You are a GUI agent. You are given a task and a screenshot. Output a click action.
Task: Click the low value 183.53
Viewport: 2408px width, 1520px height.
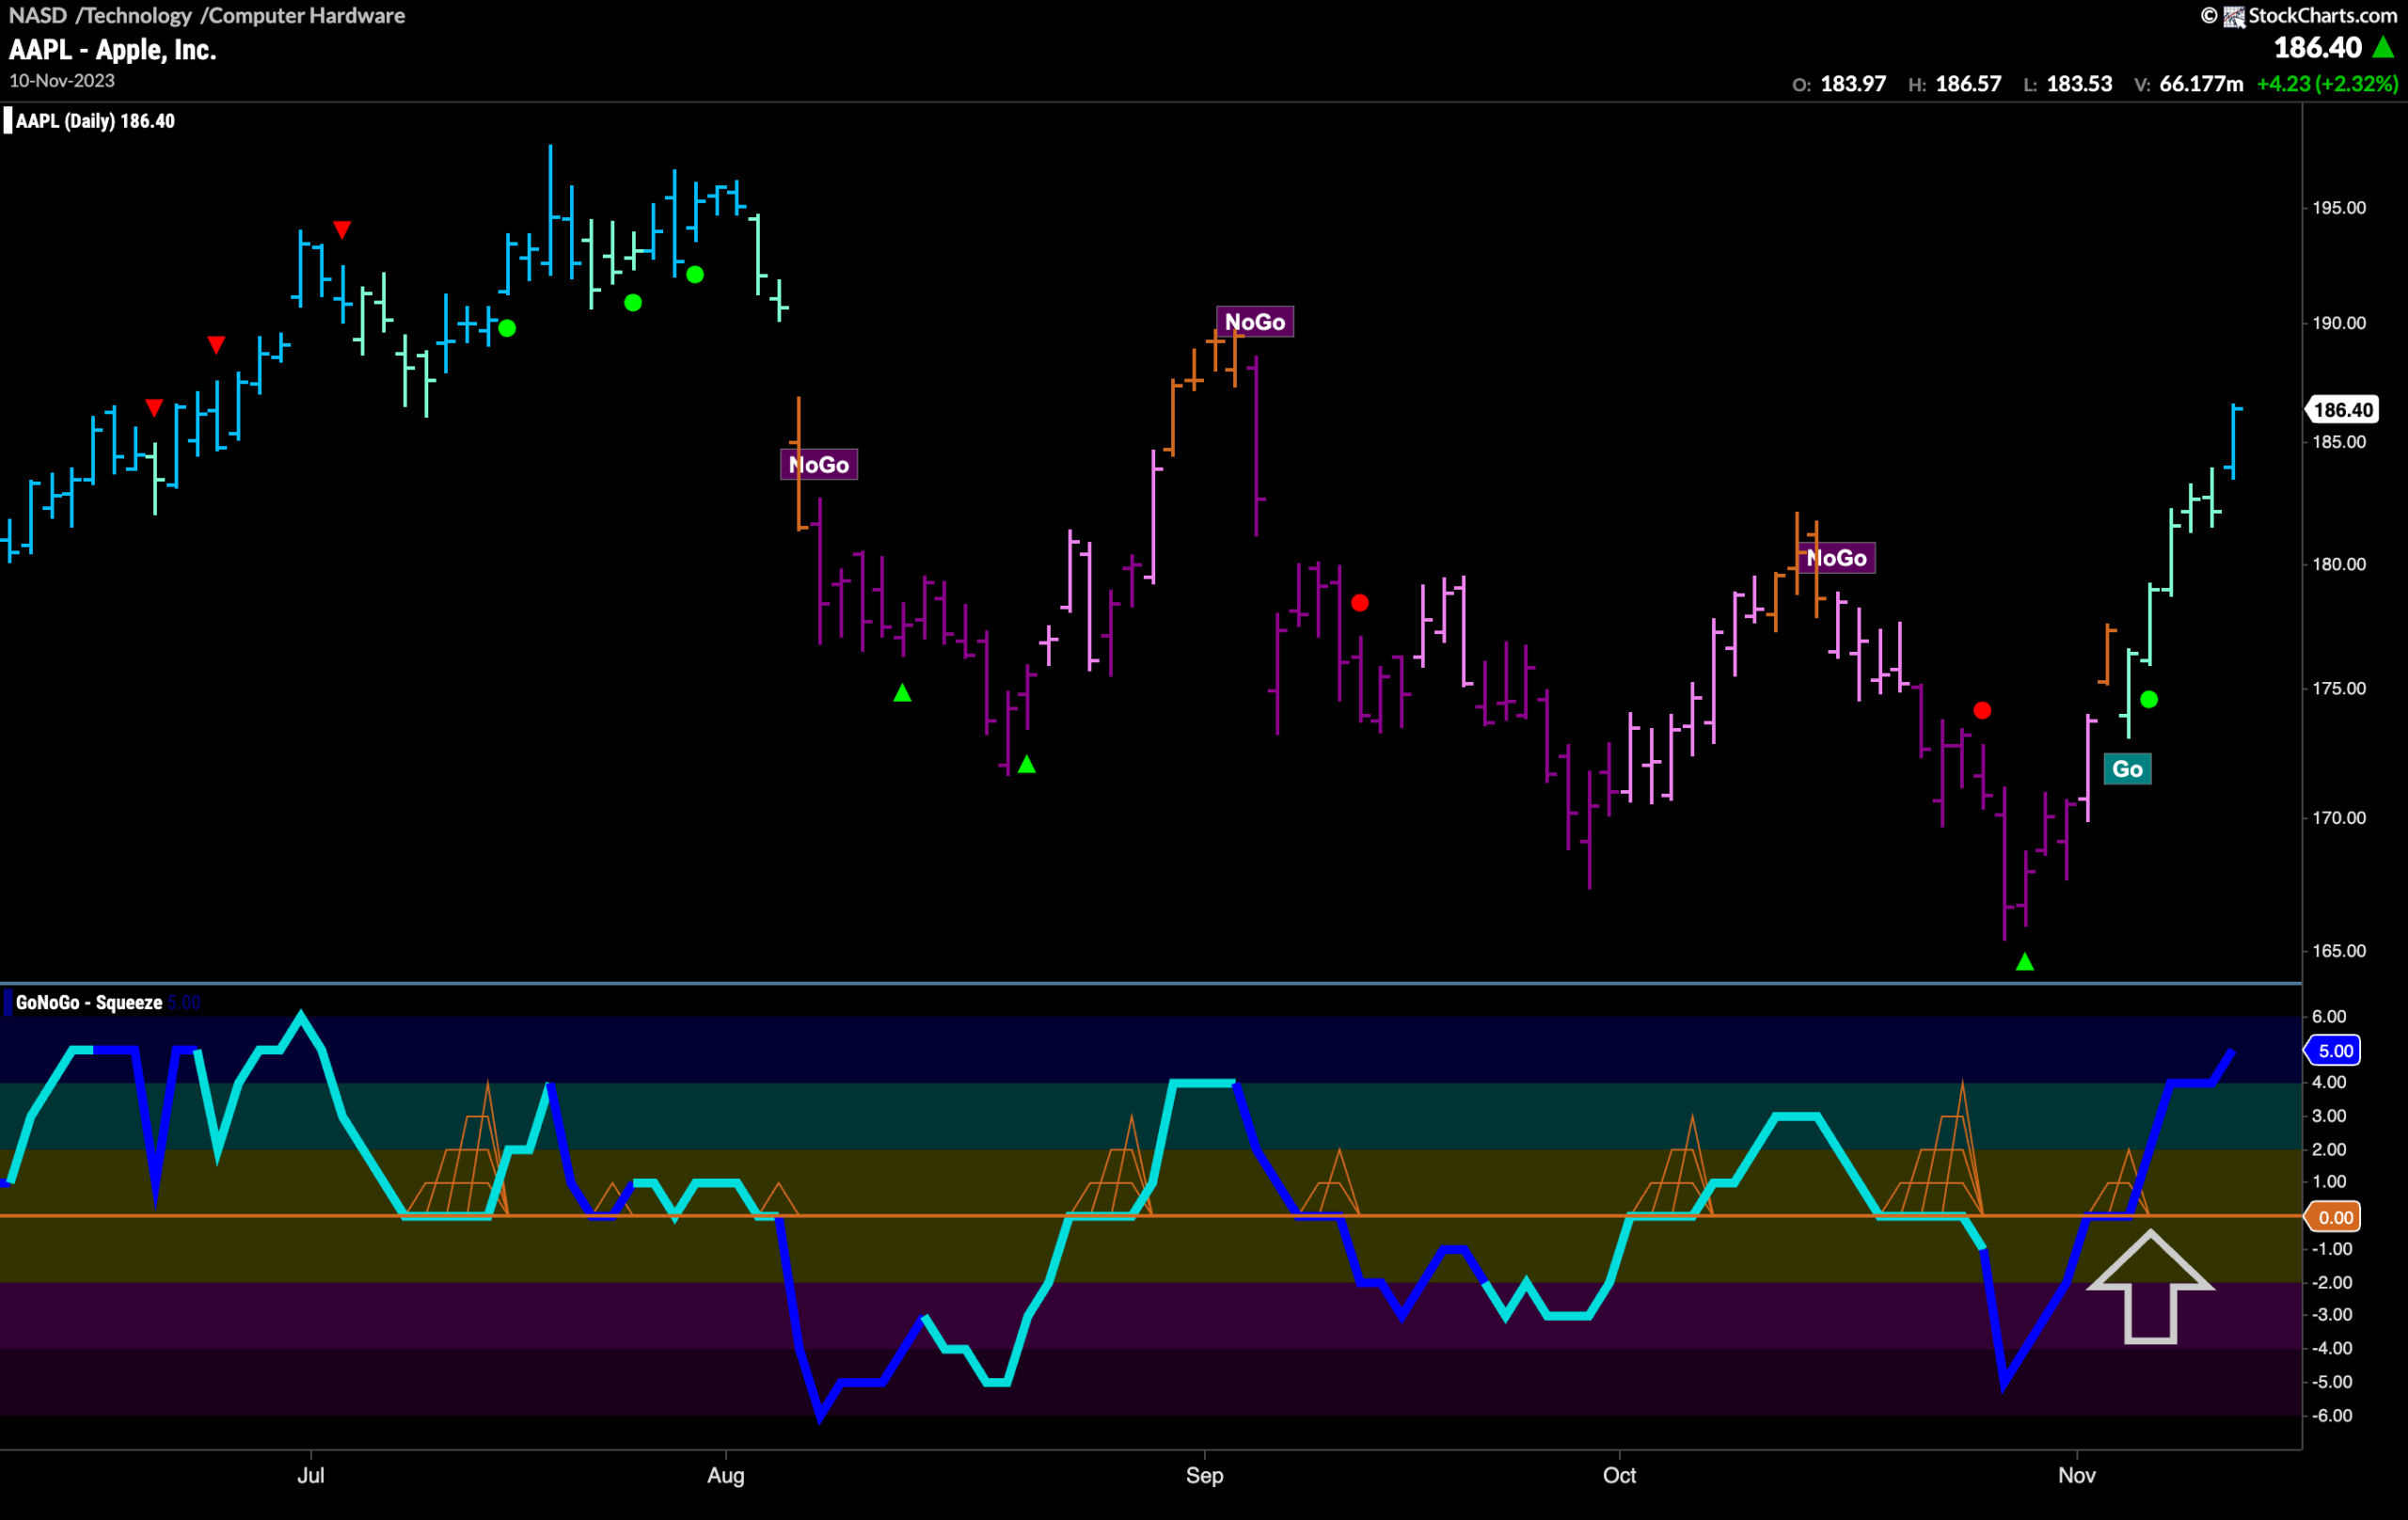tap(2080, 84)
